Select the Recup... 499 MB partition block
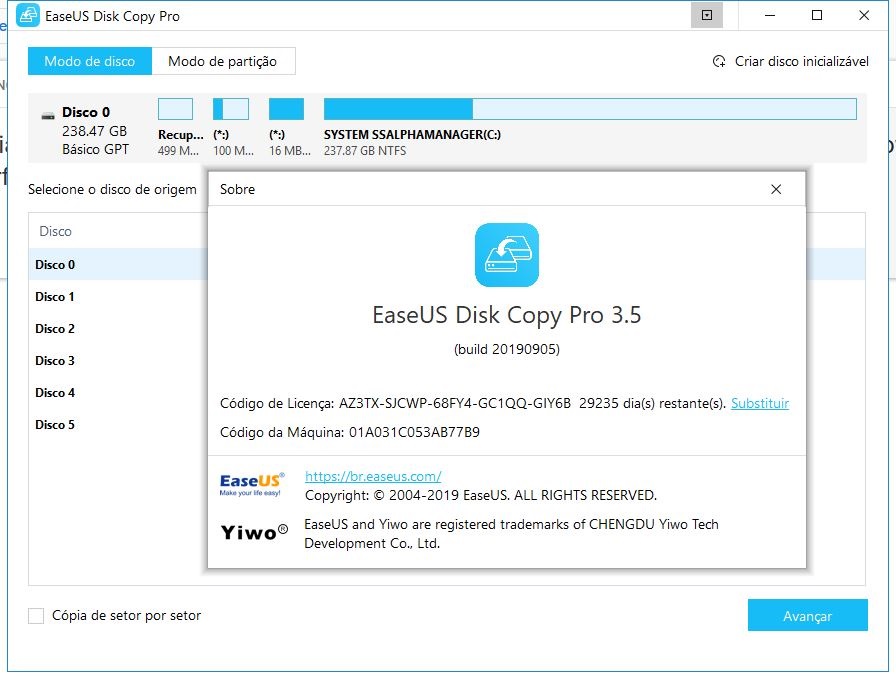The width and height of the screenshot is (896, 679). pyautogui.click(x=175, y=109)
